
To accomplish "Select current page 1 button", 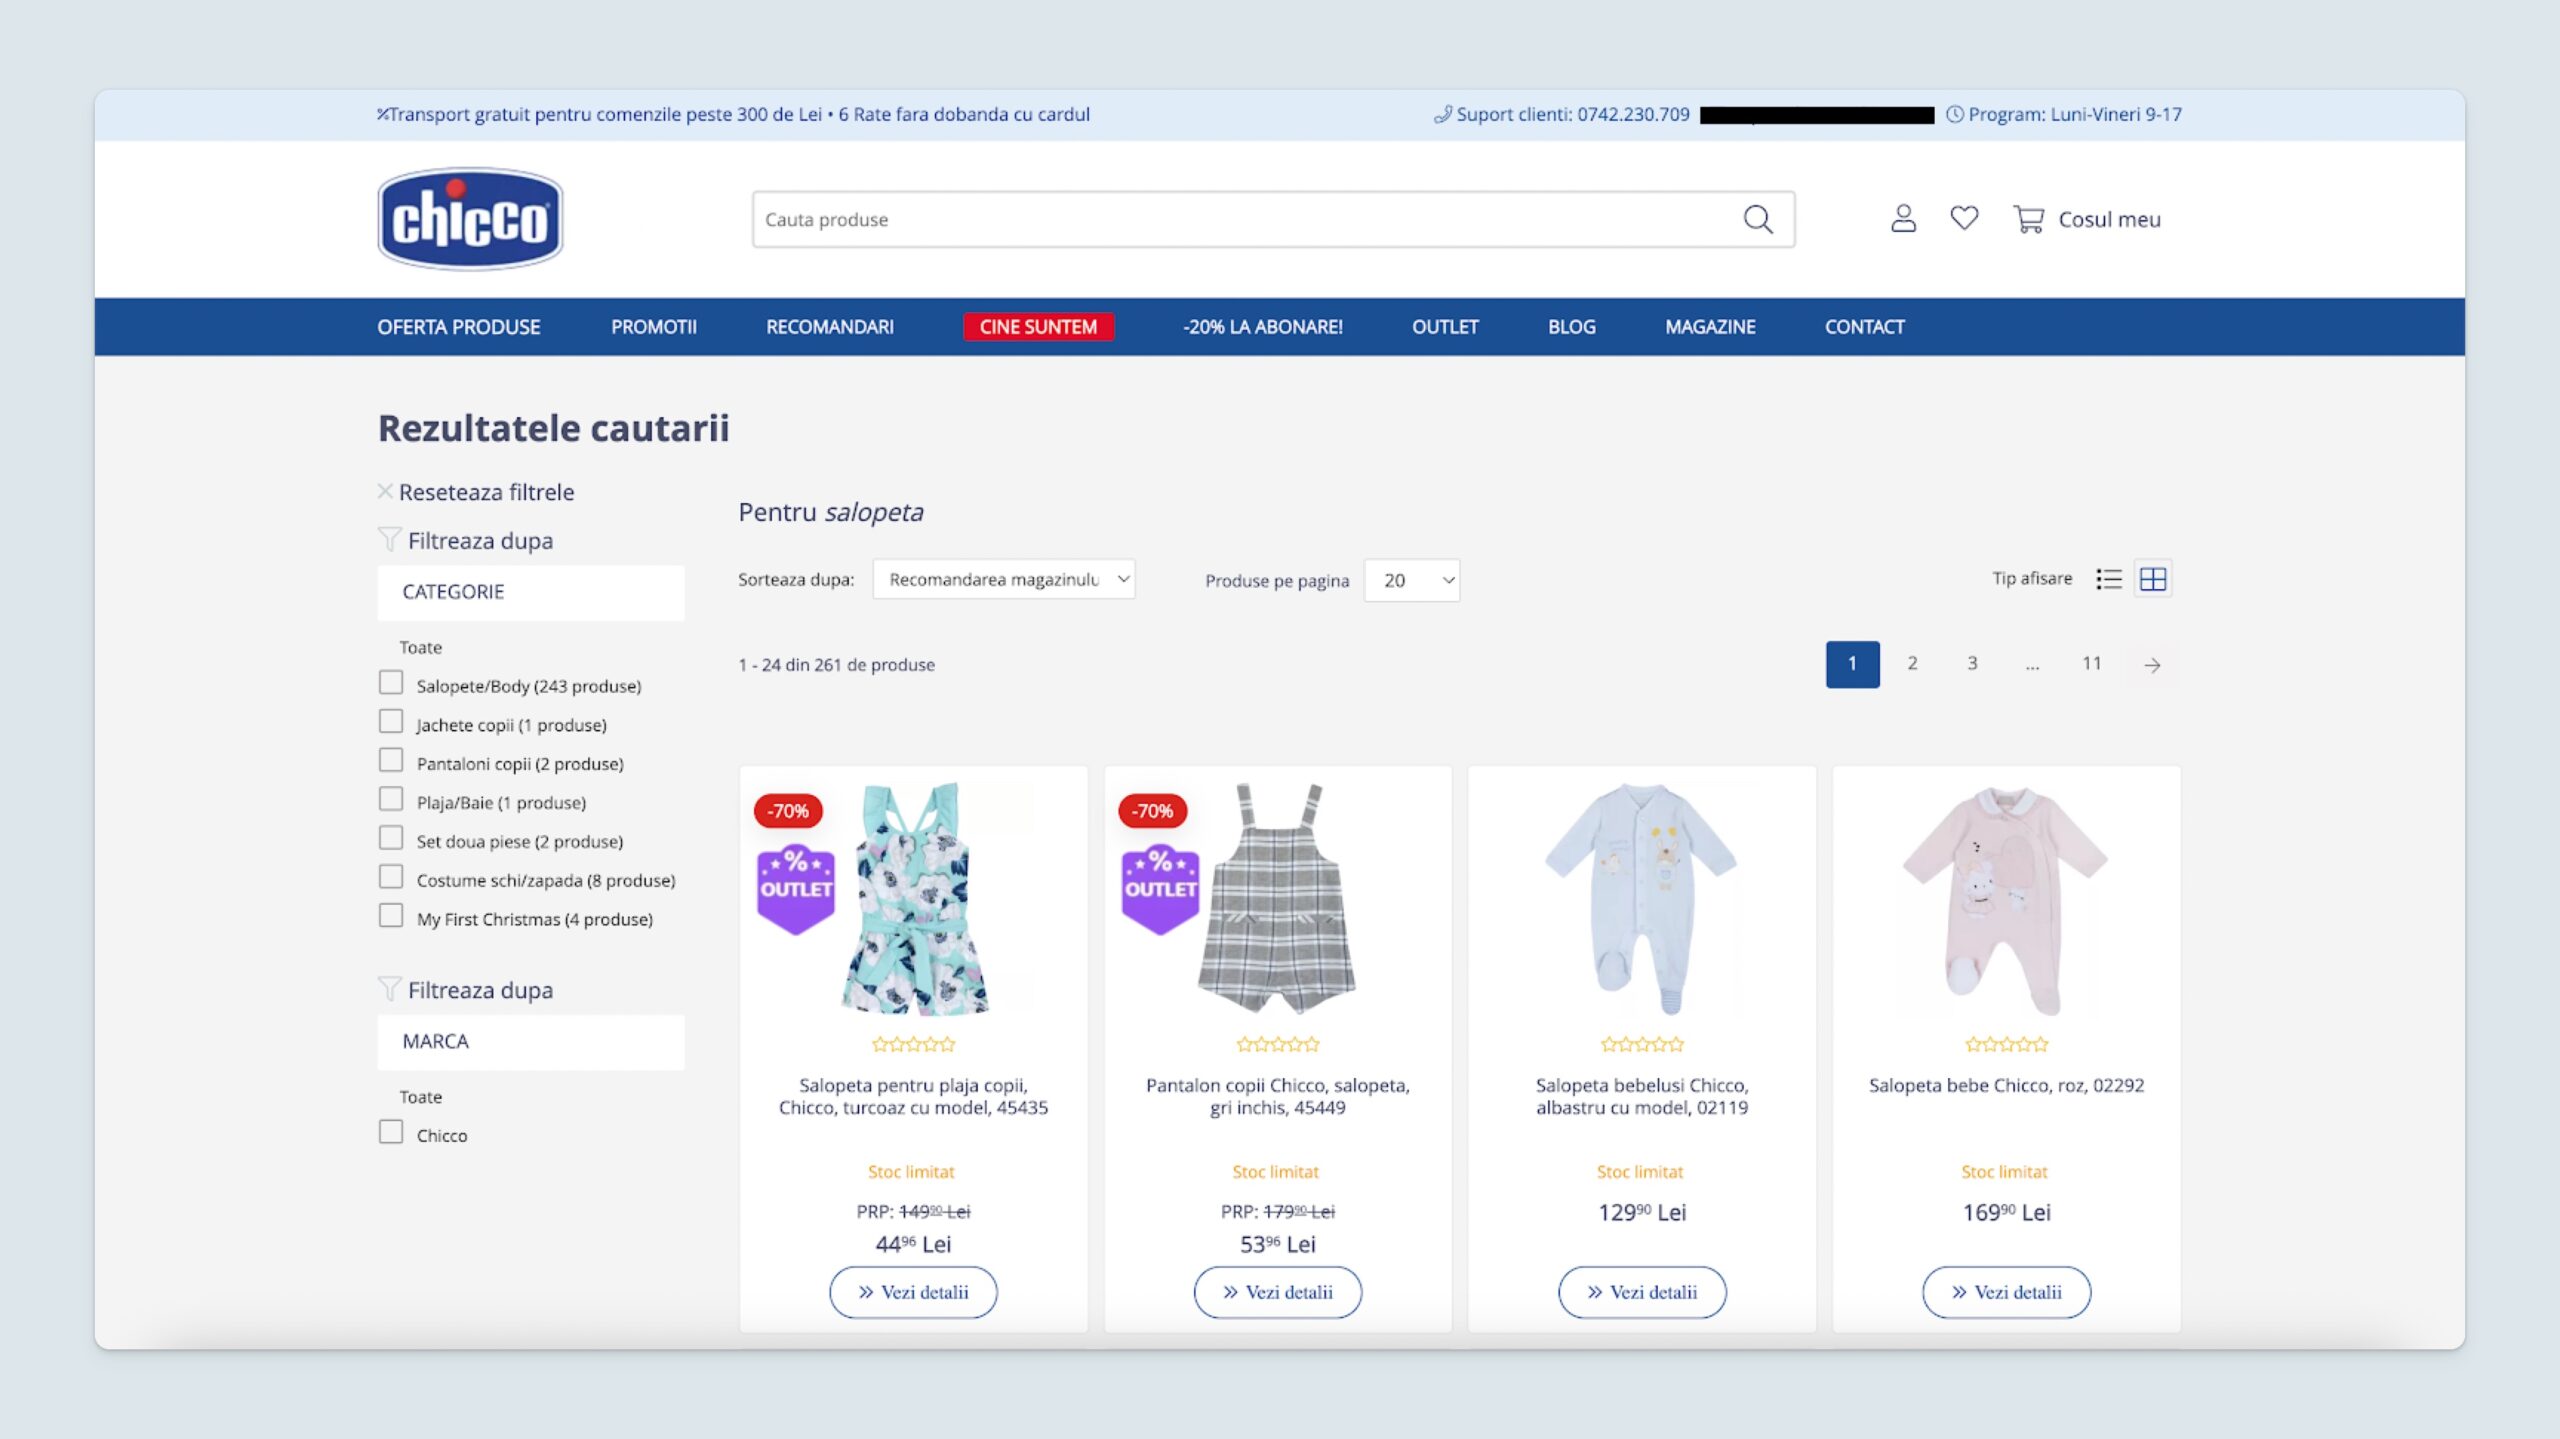I will tap(1852, 664).
